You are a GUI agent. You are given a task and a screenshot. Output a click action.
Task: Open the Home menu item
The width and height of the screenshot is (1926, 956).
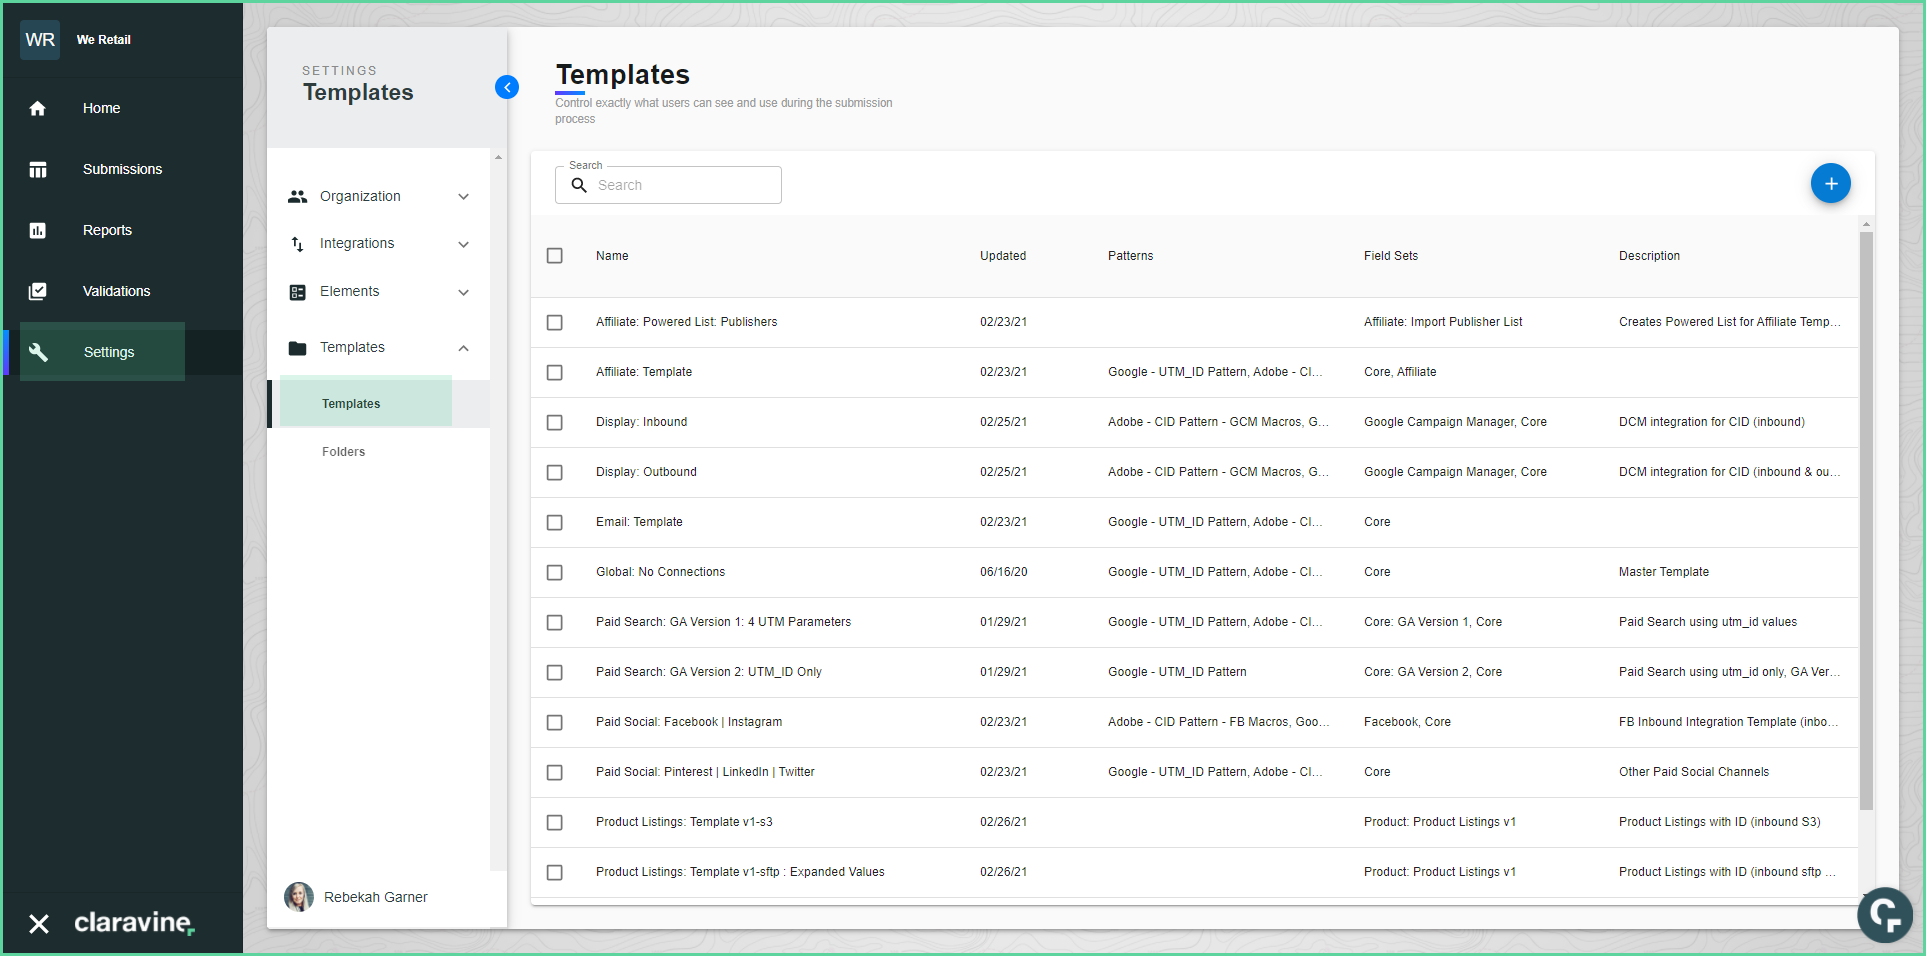pos(101,108)
